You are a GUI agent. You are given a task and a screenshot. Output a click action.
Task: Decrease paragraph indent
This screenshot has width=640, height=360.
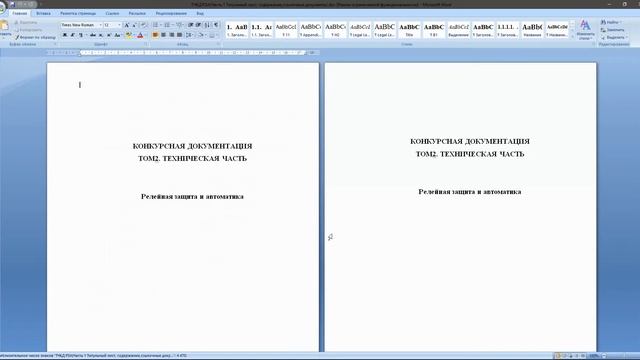pos(191,25)
